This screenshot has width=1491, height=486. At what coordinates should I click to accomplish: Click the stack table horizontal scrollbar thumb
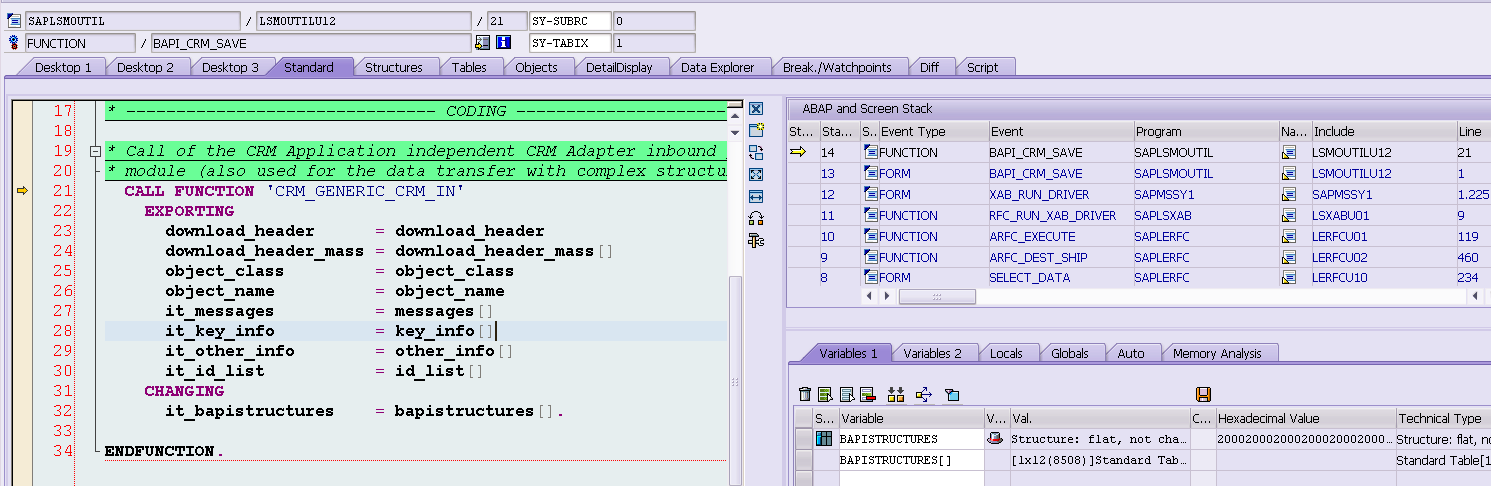coord(937,297)
